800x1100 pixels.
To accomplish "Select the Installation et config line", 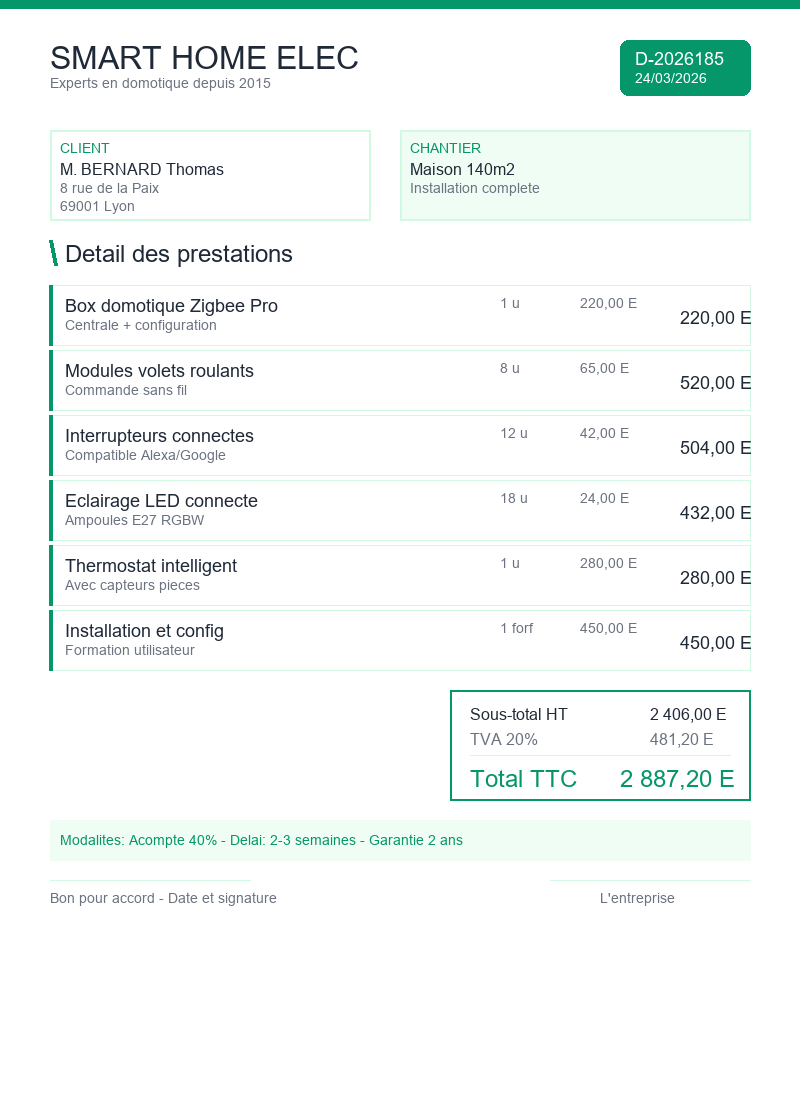I will tap(144, 631).
